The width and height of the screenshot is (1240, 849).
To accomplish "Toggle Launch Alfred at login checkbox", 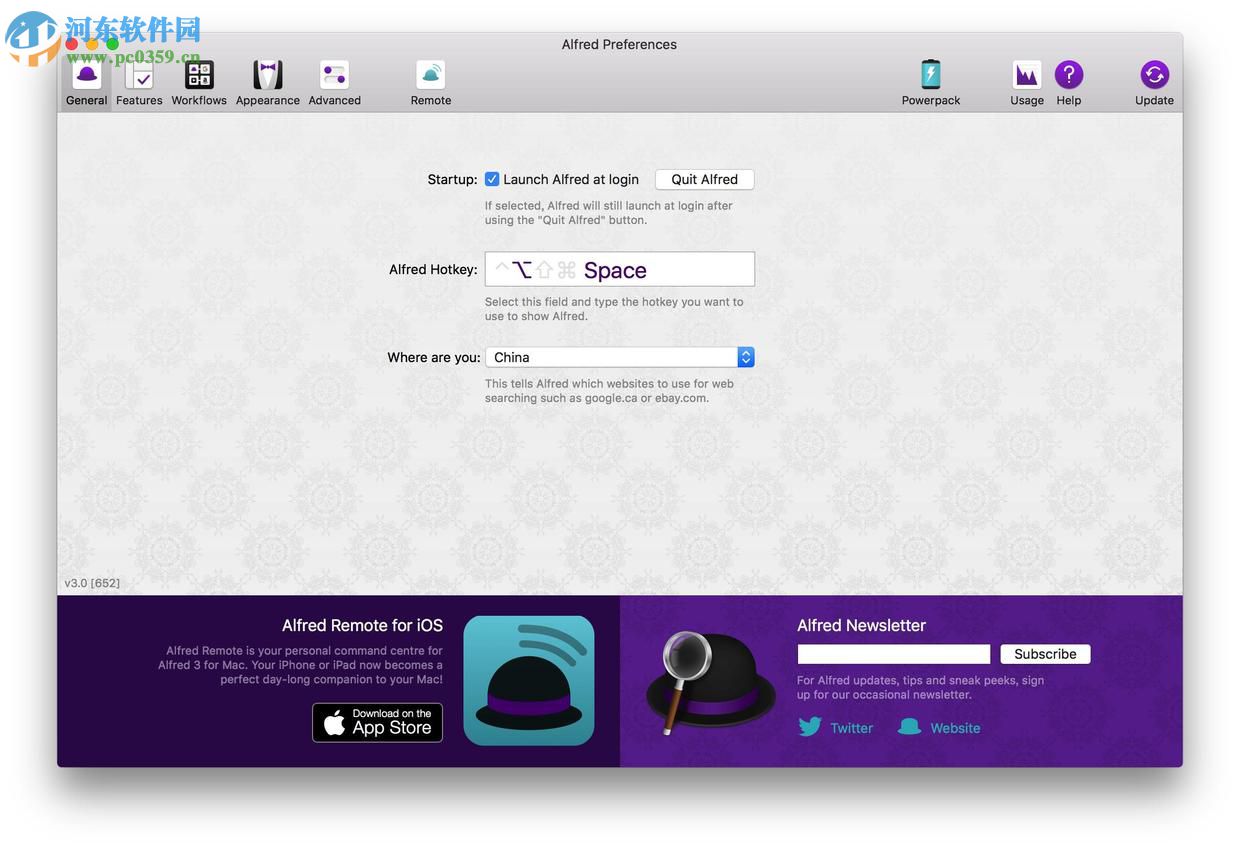I will (492, 179).
